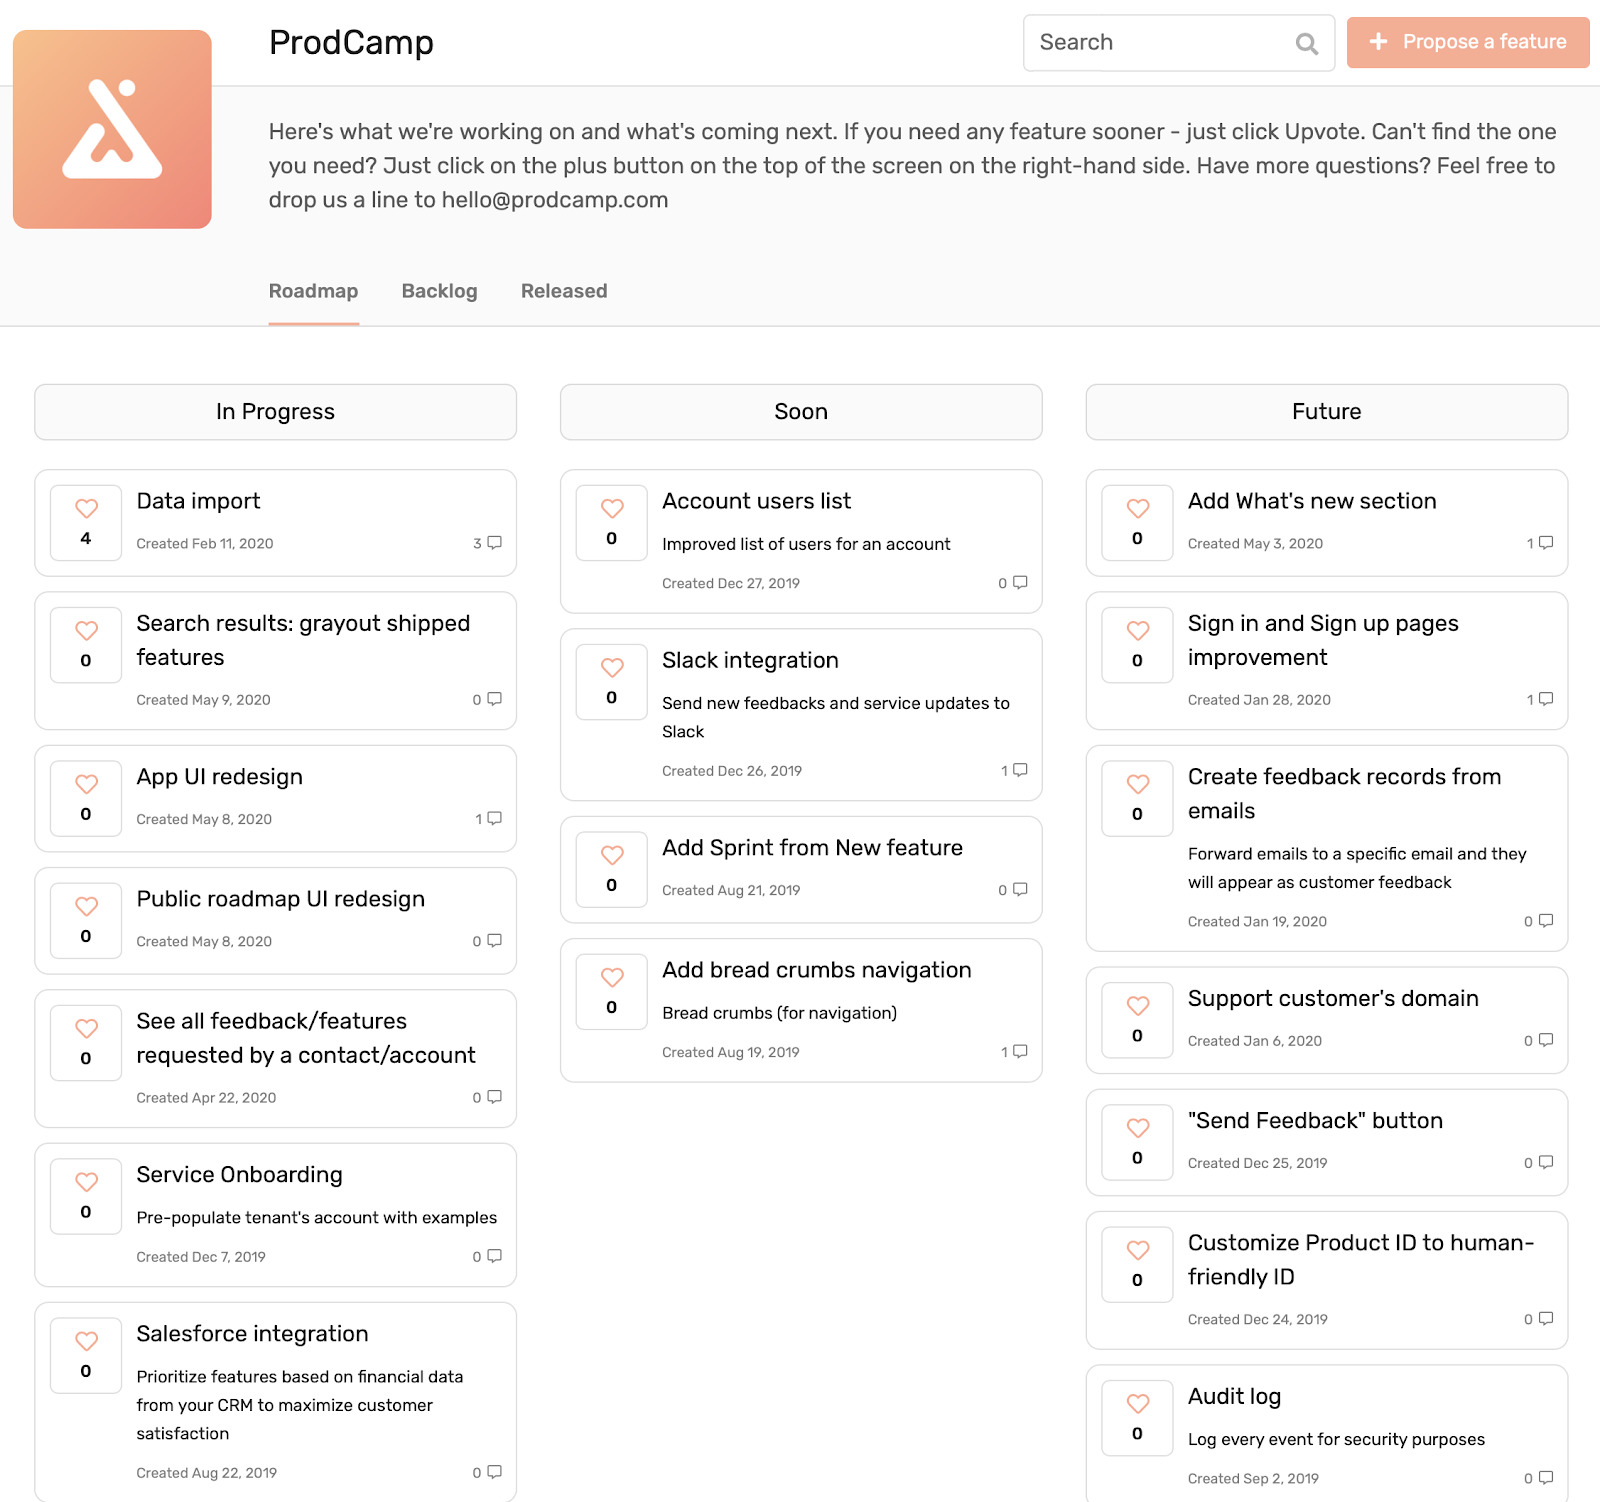Click 'Bread crumbs (for navigation)' description
This screenshot has width=1600, height=1502.
(779, 1013)
